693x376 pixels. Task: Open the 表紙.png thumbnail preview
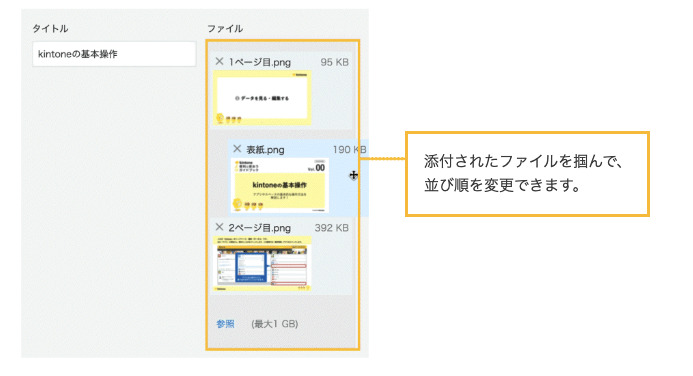[279, 186]
